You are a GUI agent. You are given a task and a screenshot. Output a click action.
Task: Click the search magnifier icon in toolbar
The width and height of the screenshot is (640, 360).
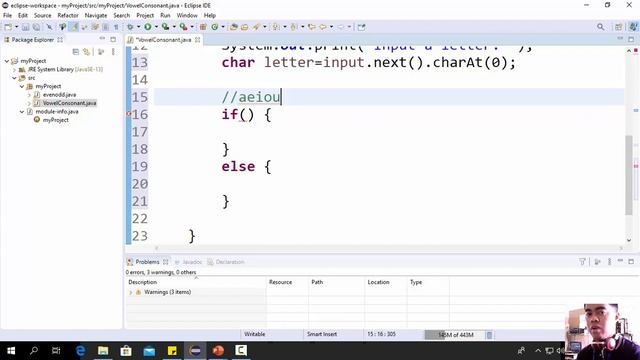pyautogui.click(x=600, y=27)
